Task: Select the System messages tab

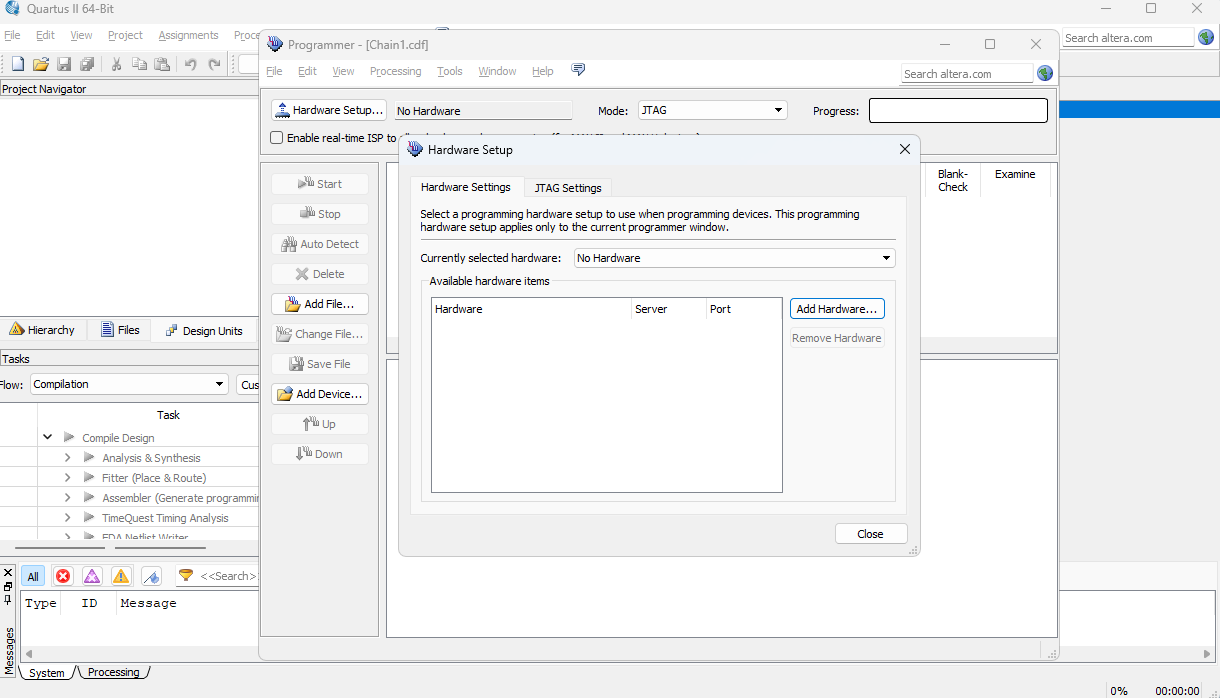Action: click(x=46, y=673)
